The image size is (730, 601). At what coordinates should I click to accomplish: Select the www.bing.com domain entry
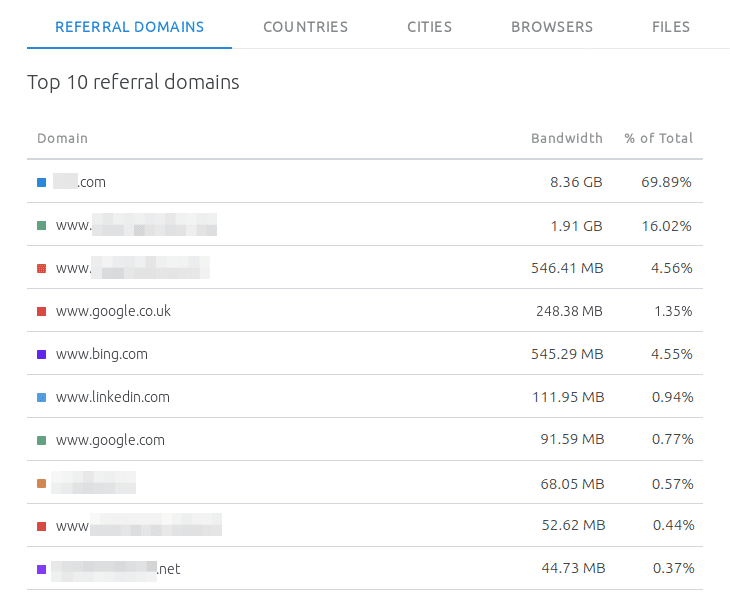(x=101, y=354)
